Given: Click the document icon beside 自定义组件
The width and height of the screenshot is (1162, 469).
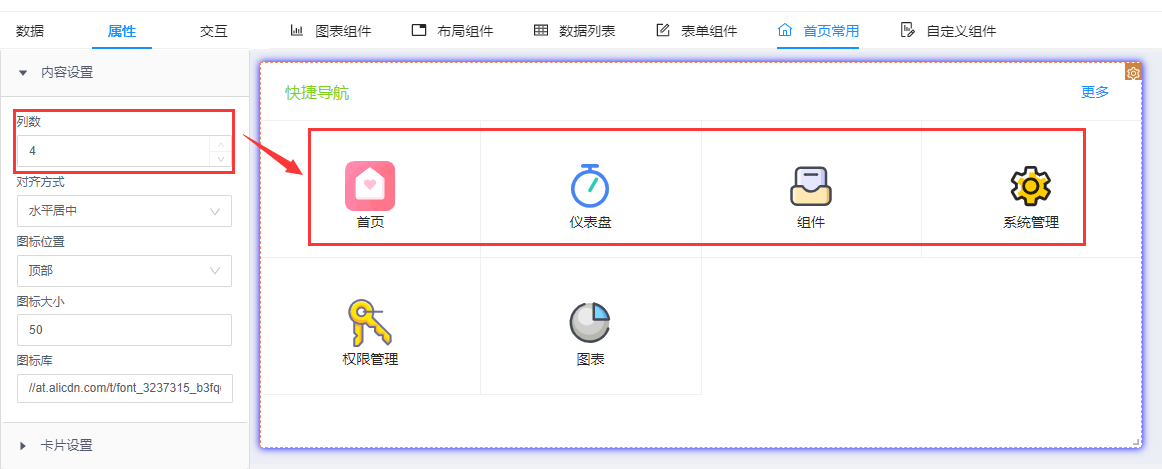Looking at the screenshot, I should tap(907, 30).
